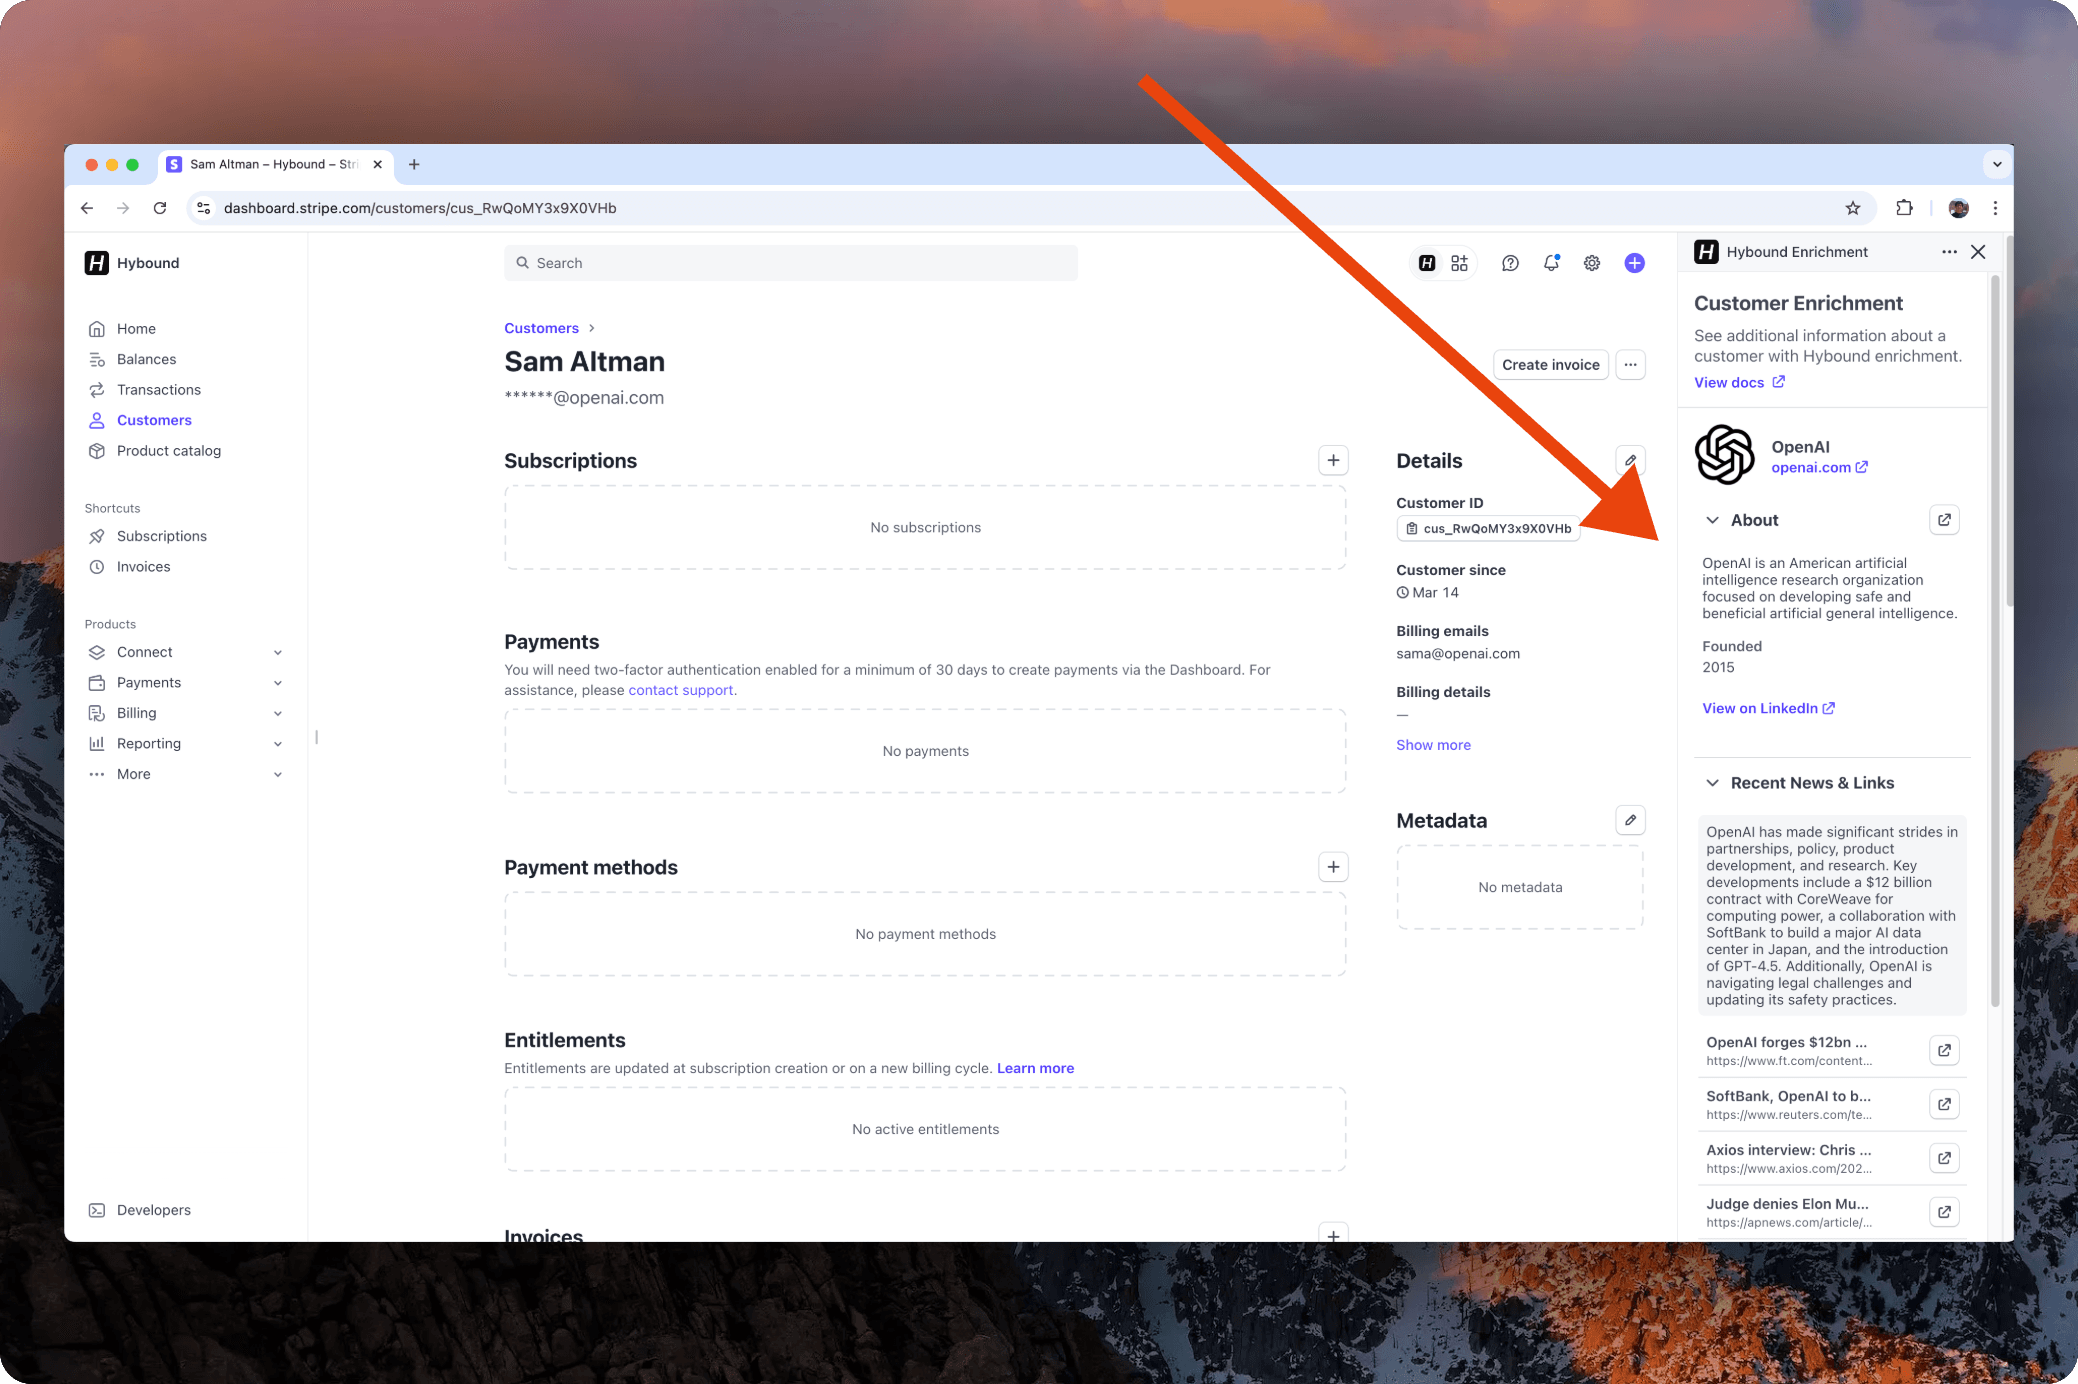Click Show more under Billing details
Image resolution: width=2078 pixels, height=1384 pixels.
(x=1433, y=745)
